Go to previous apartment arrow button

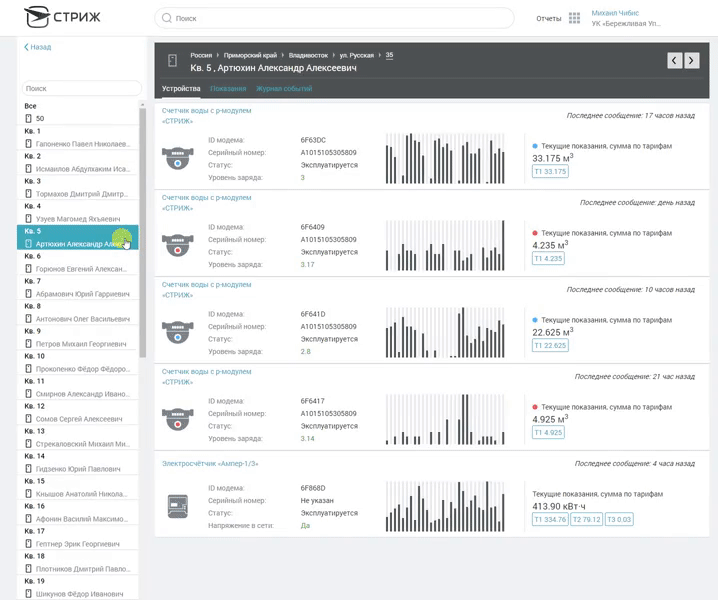674,60
